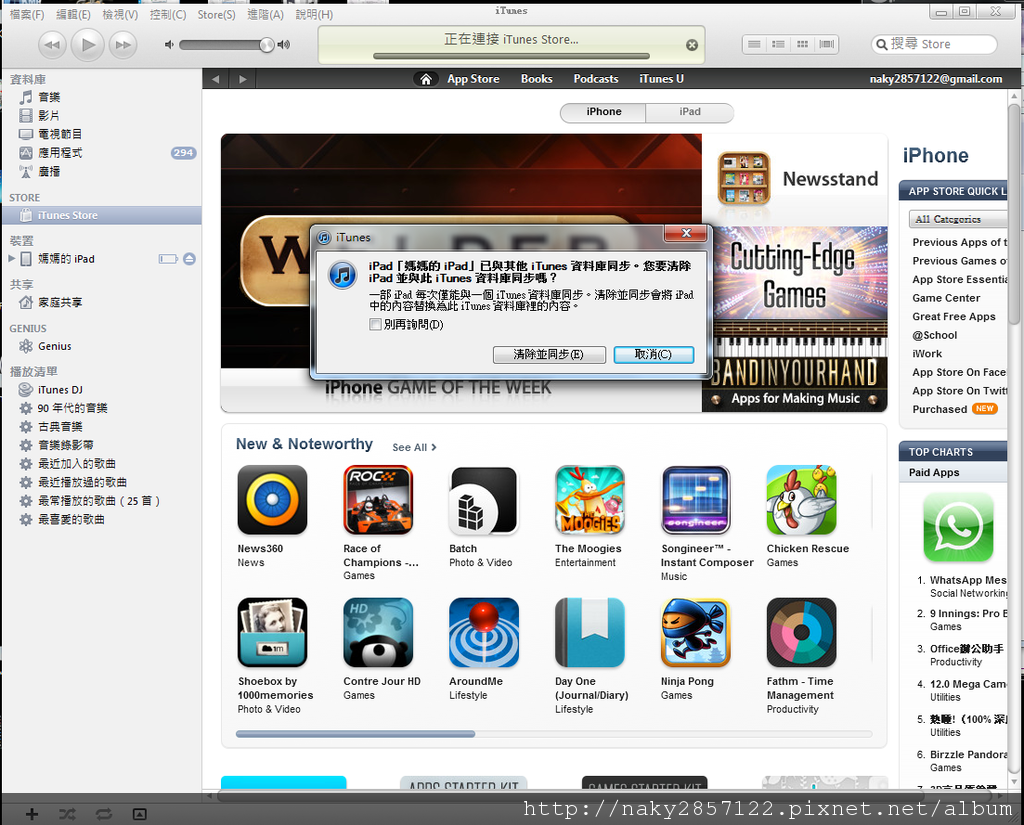Image resolution: width=1024 pixels, height=825 pixels.
Task: Adjust the volume slider knob
Action: pyautogui.click(x=266, y=44)
